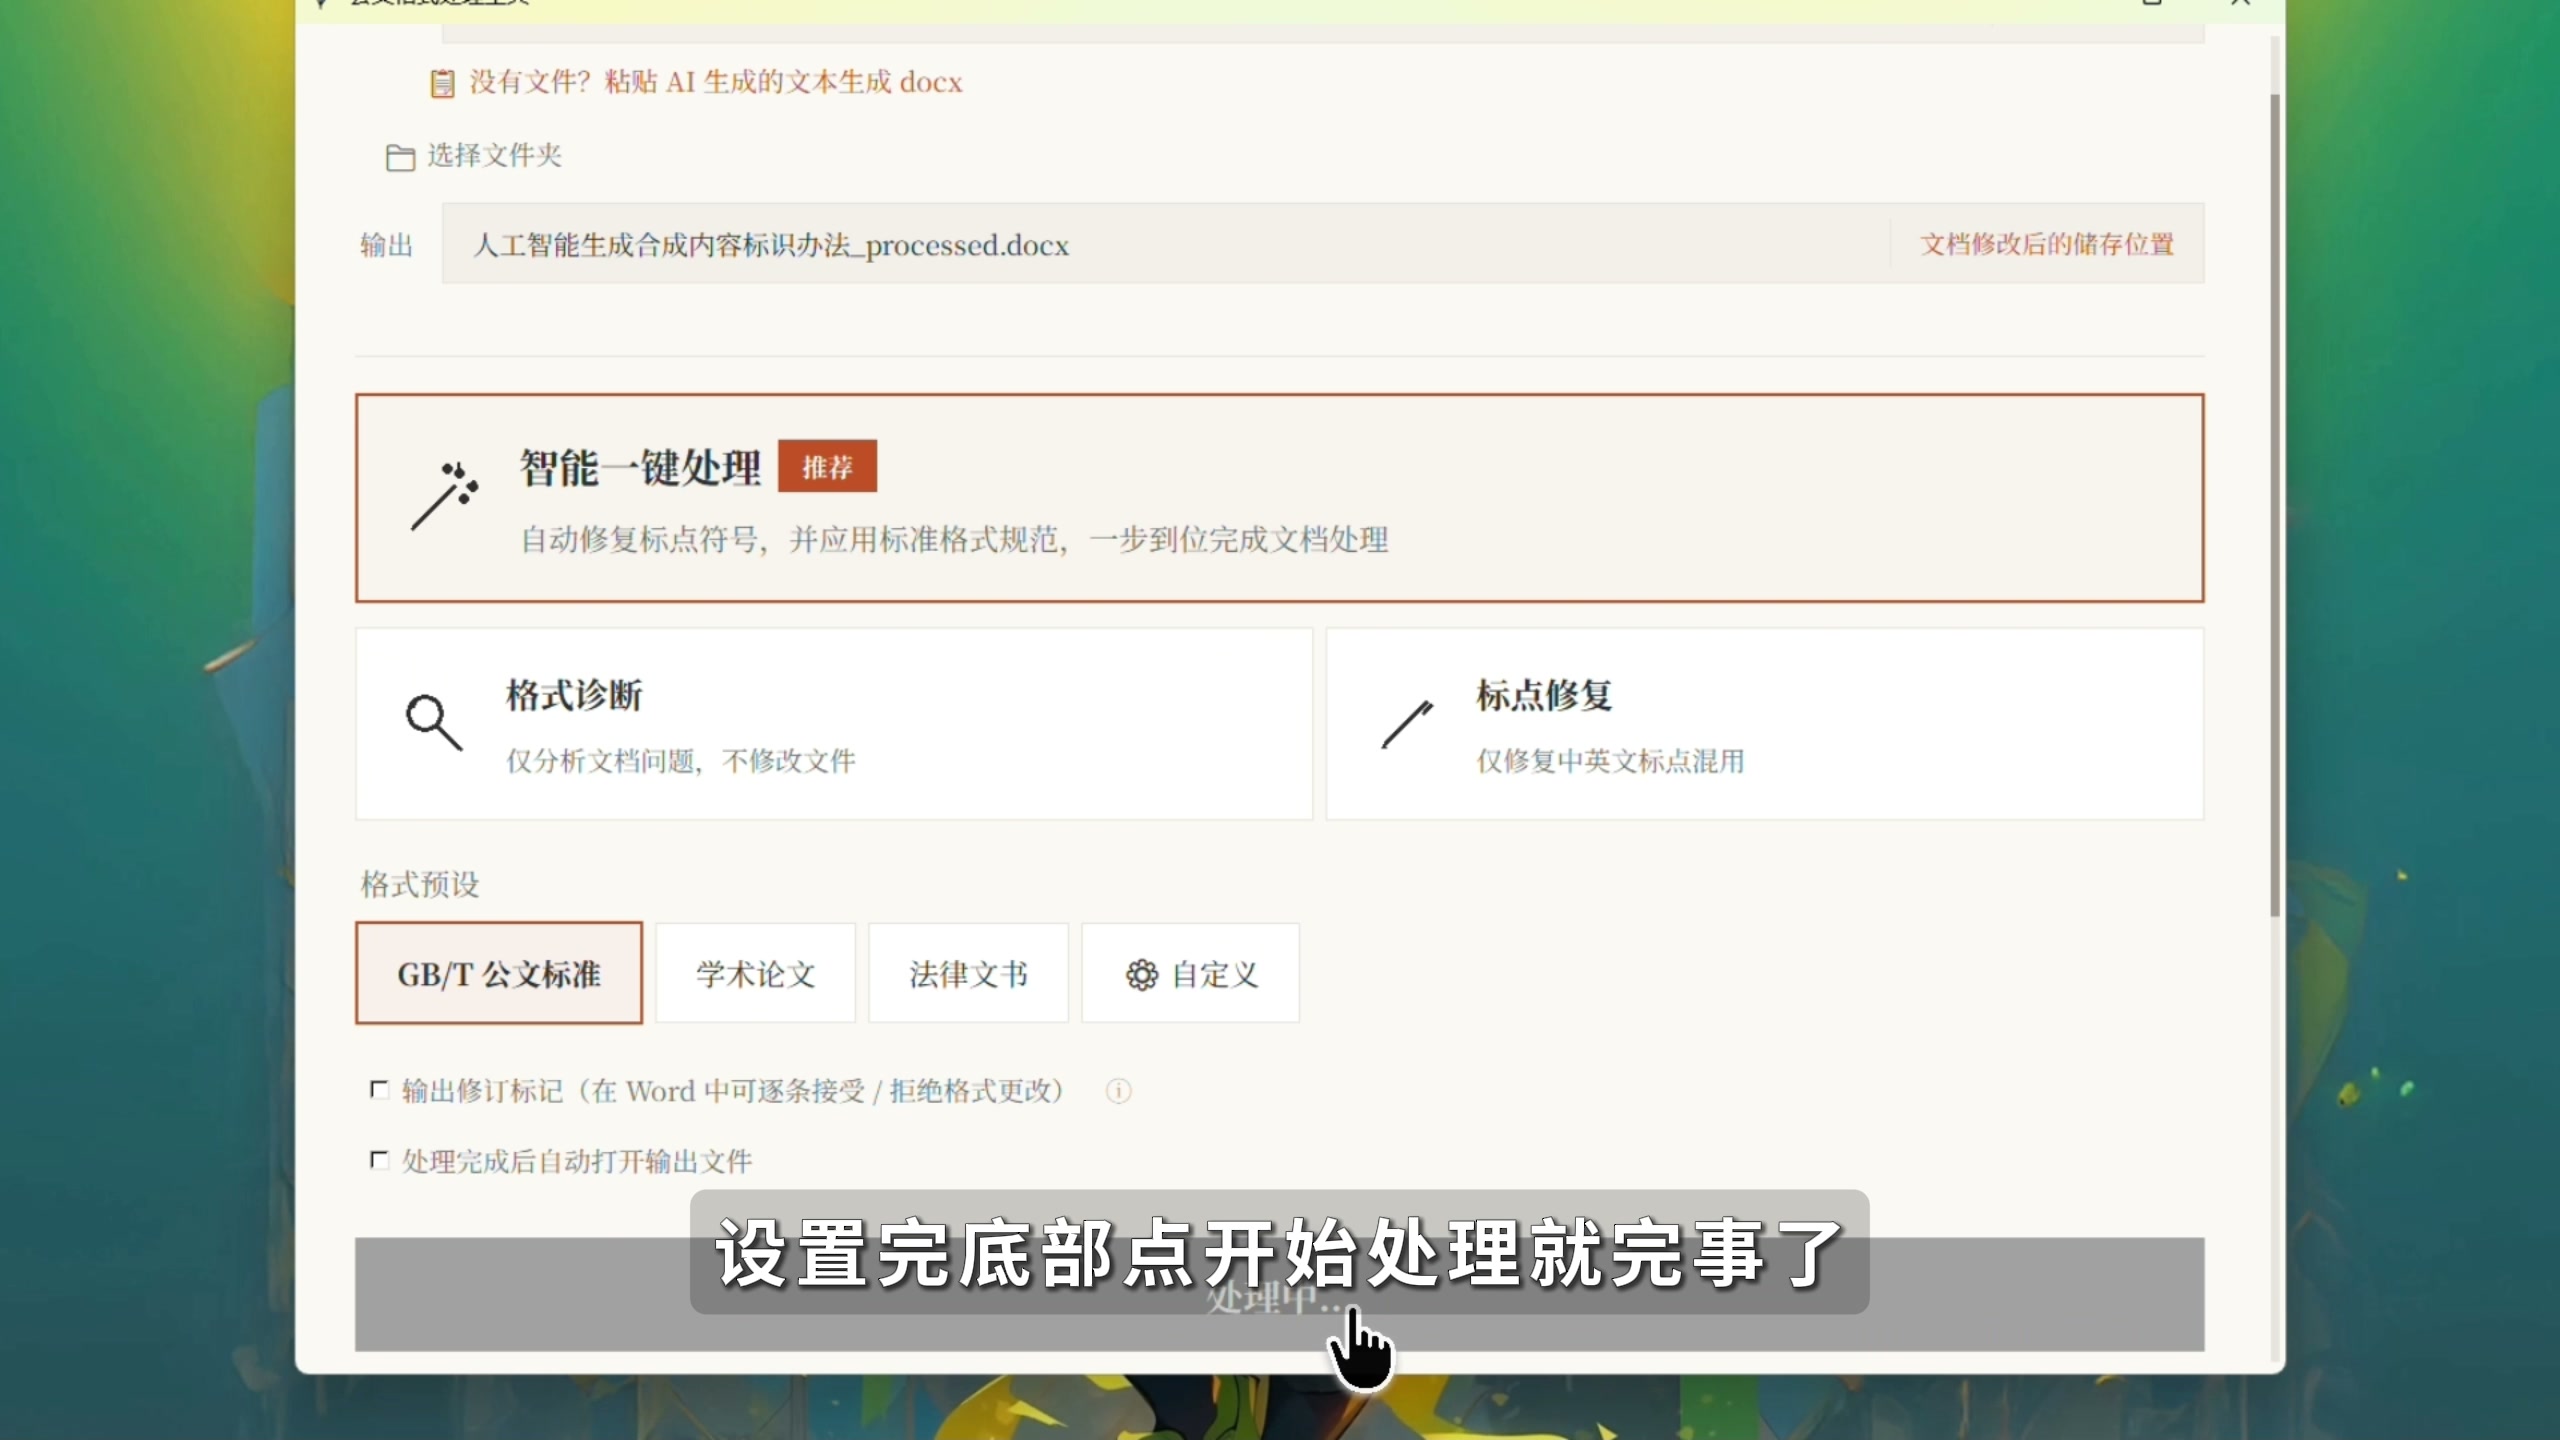Choose the 法律文书 preset
Viewport: 2560px width, 1440px height.
(x=968, y=973)
